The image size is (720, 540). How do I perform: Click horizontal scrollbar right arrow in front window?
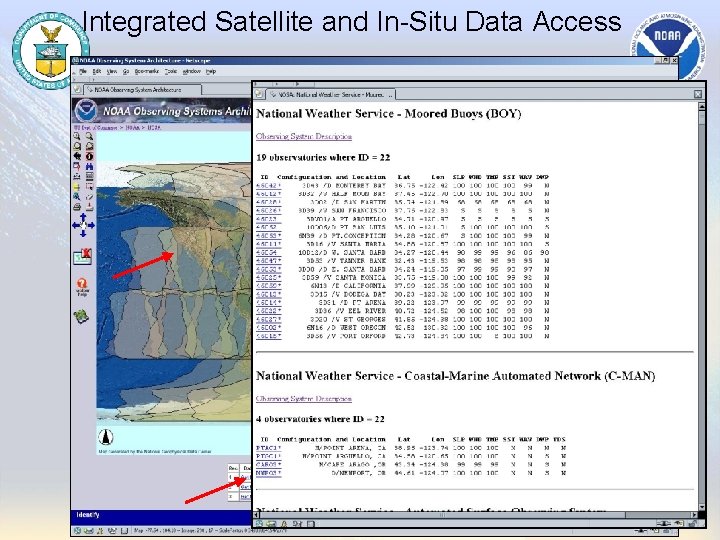(x=695, y=515)
